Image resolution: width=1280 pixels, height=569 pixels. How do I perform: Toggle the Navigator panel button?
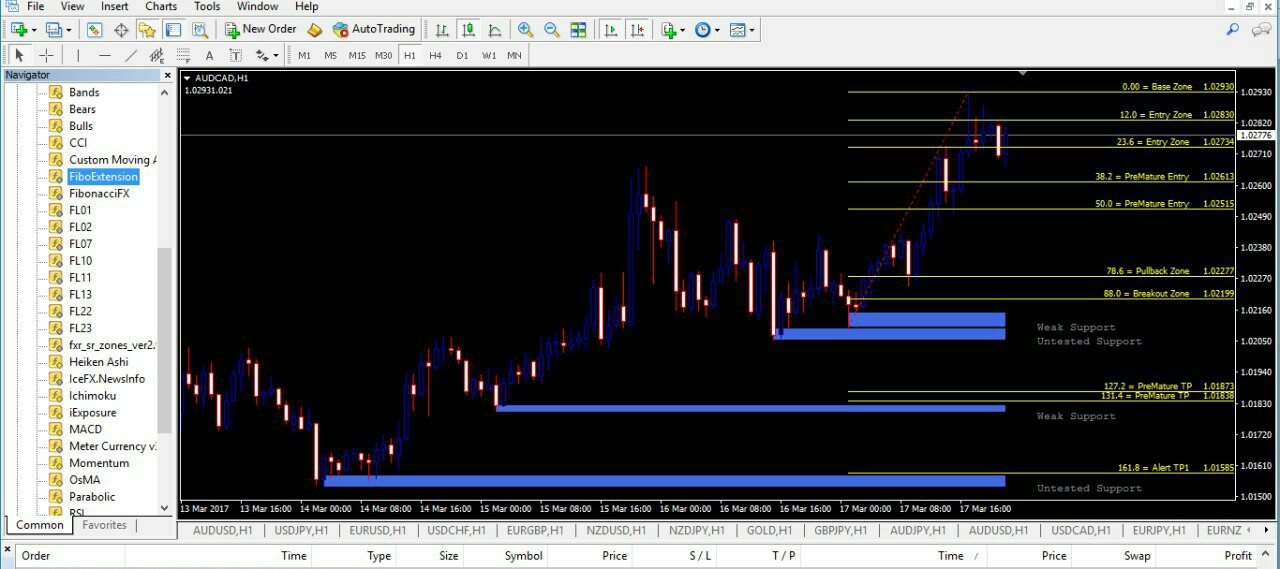(147, 30)
